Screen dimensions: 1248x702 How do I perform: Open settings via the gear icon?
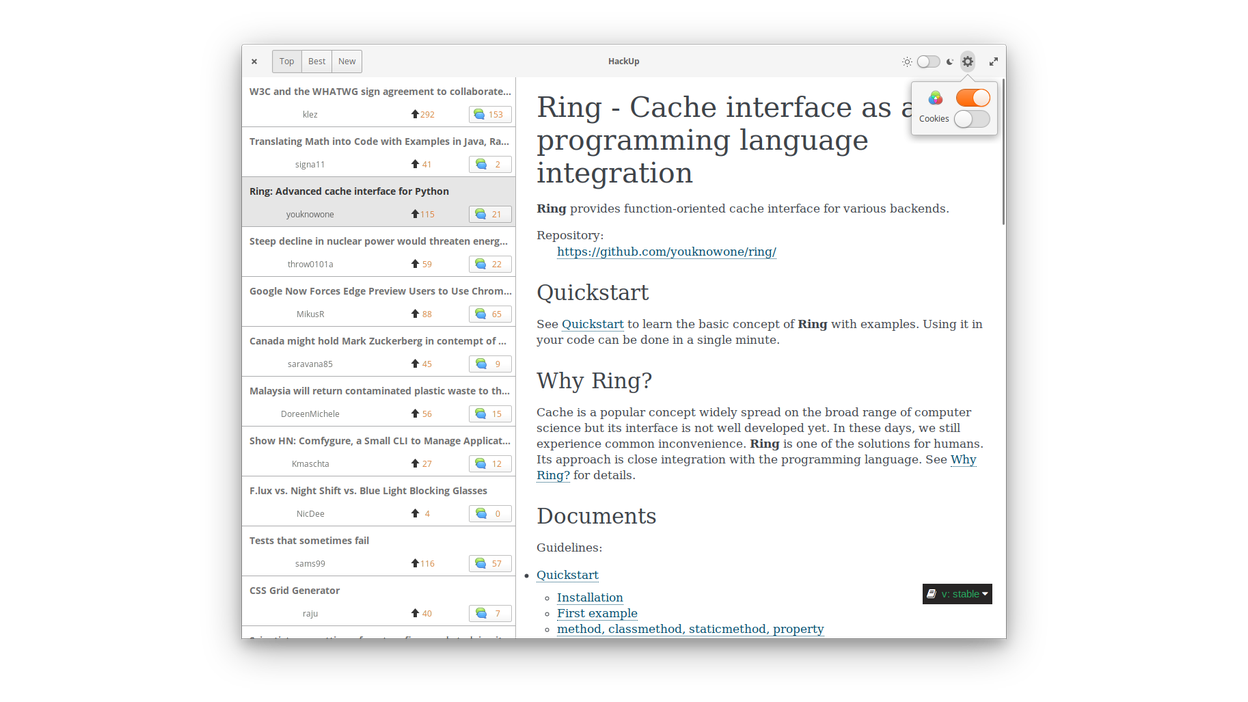(x=967, y=61)
